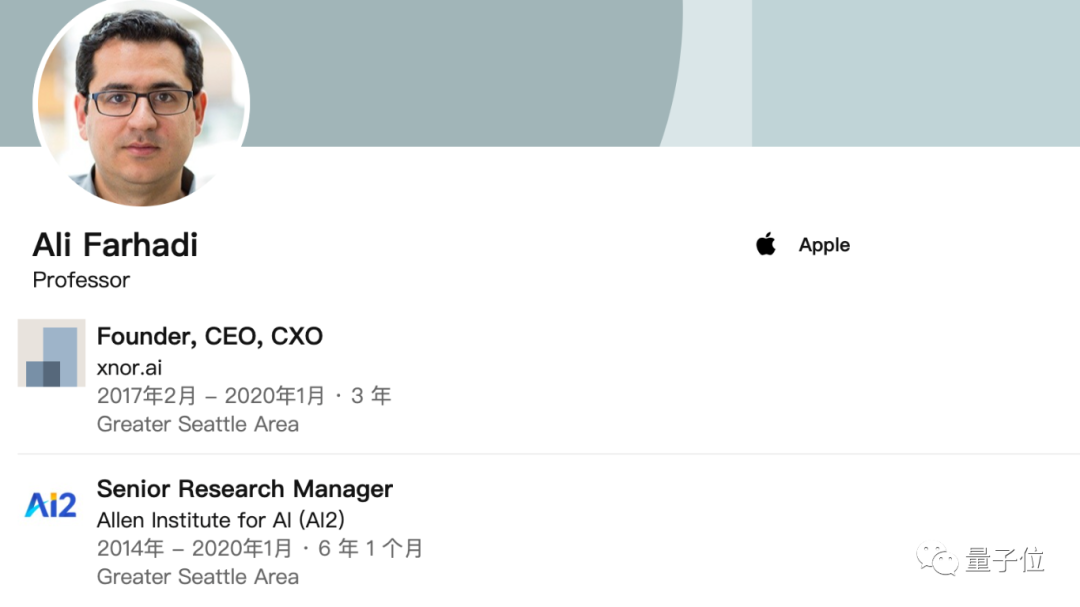
Task: Click the AI2 logo icon
Action: (x=51, y=504)
